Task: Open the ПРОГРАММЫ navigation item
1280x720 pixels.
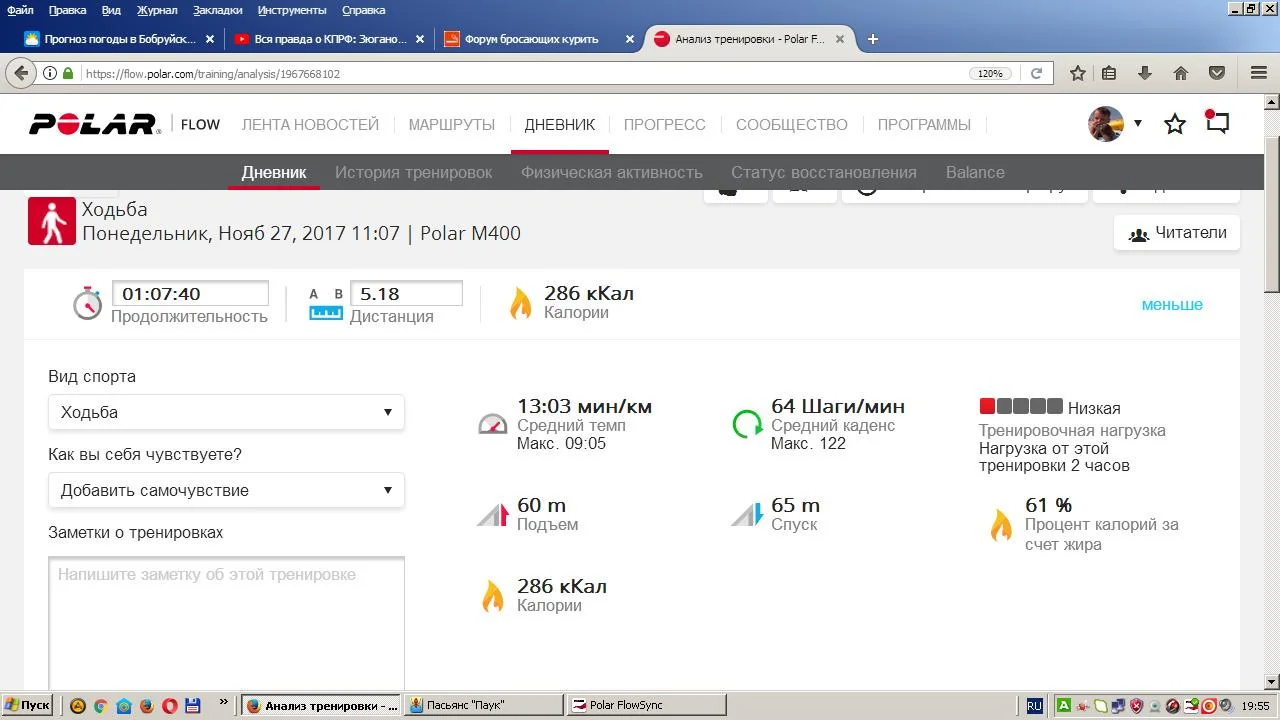Action: pyautogui.click(x=924, y=125)
